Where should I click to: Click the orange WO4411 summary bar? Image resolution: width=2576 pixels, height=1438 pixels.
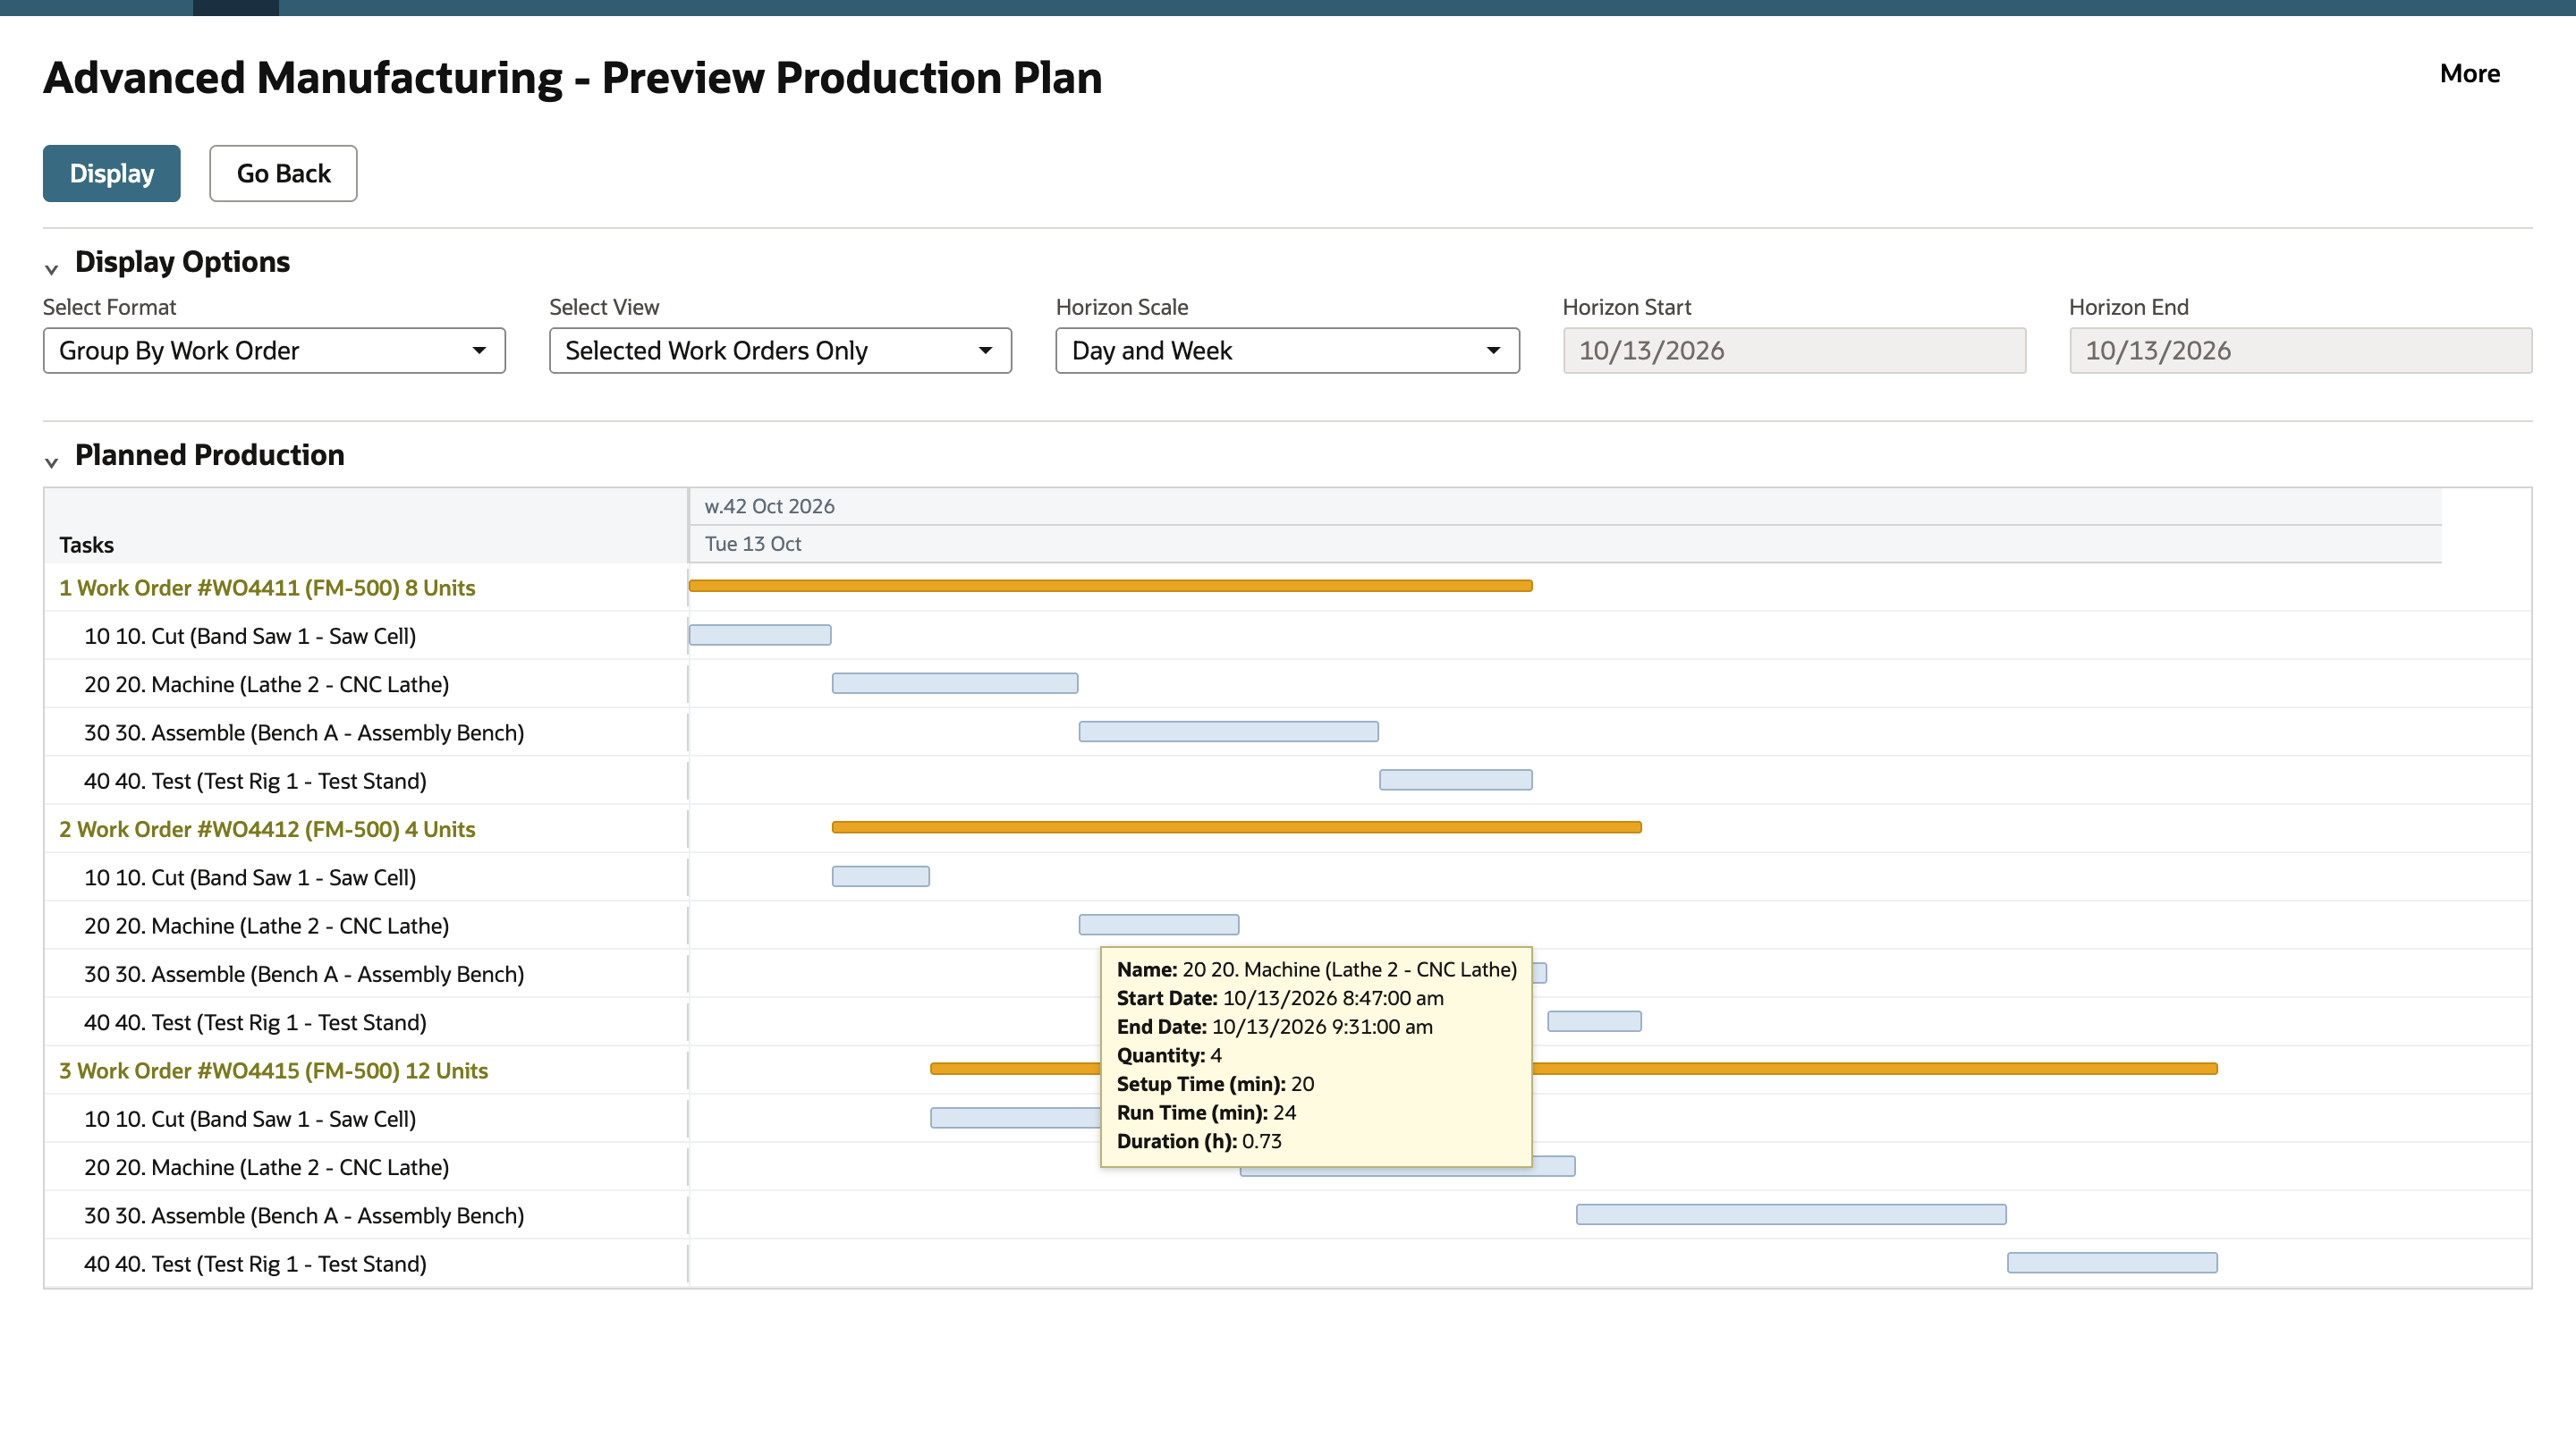click(x=1110, y=586)
